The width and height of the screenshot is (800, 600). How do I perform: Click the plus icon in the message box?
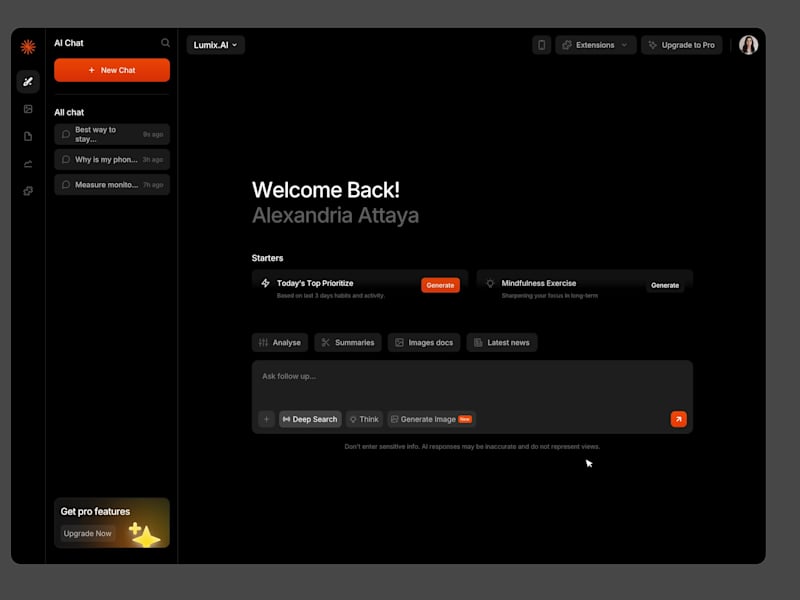[267, 419]
